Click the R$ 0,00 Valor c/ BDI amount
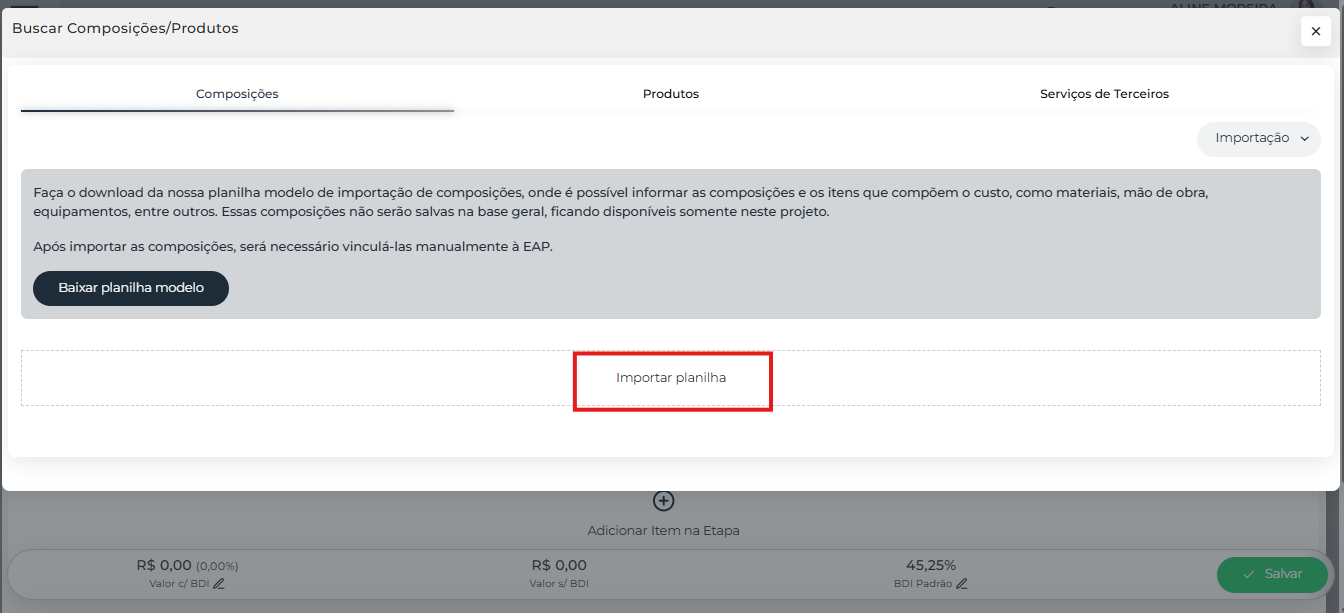This screenshot has width=1344, height=613. pyautogui.click(x=163, y=565)
